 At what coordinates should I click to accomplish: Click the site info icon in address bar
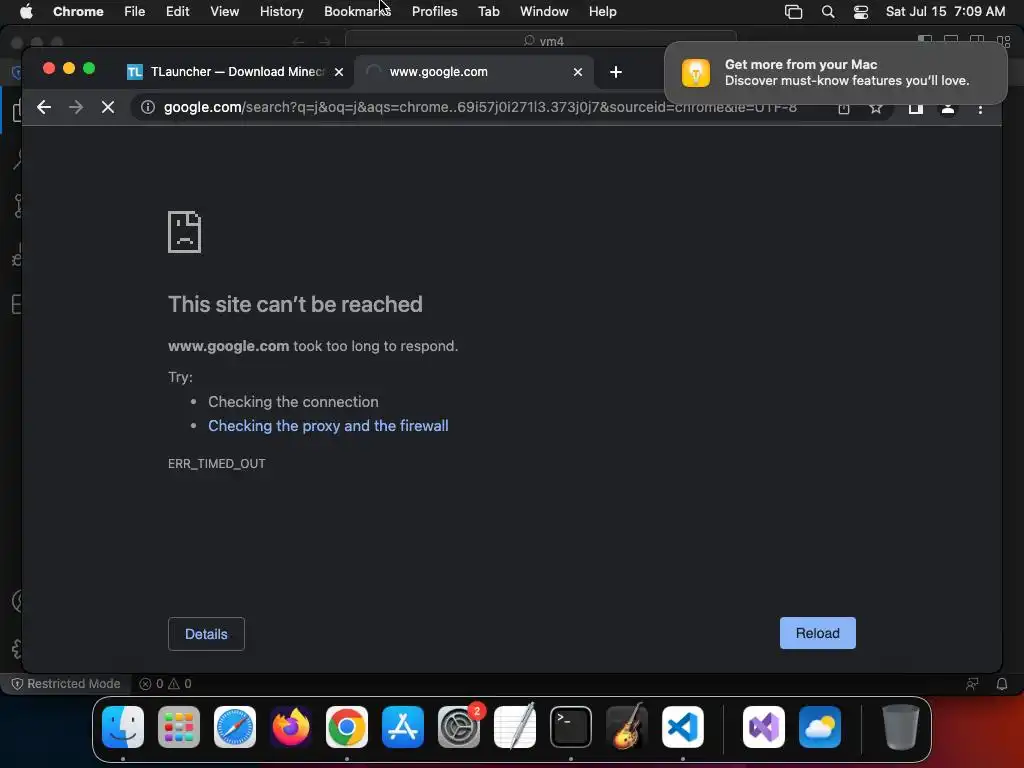(148, 107)
